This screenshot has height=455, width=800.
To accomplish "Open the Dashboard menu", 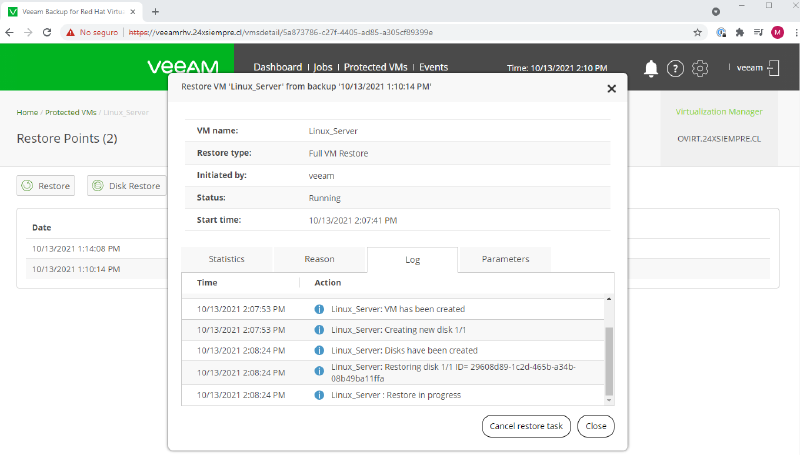I will (x=278, y=67).
